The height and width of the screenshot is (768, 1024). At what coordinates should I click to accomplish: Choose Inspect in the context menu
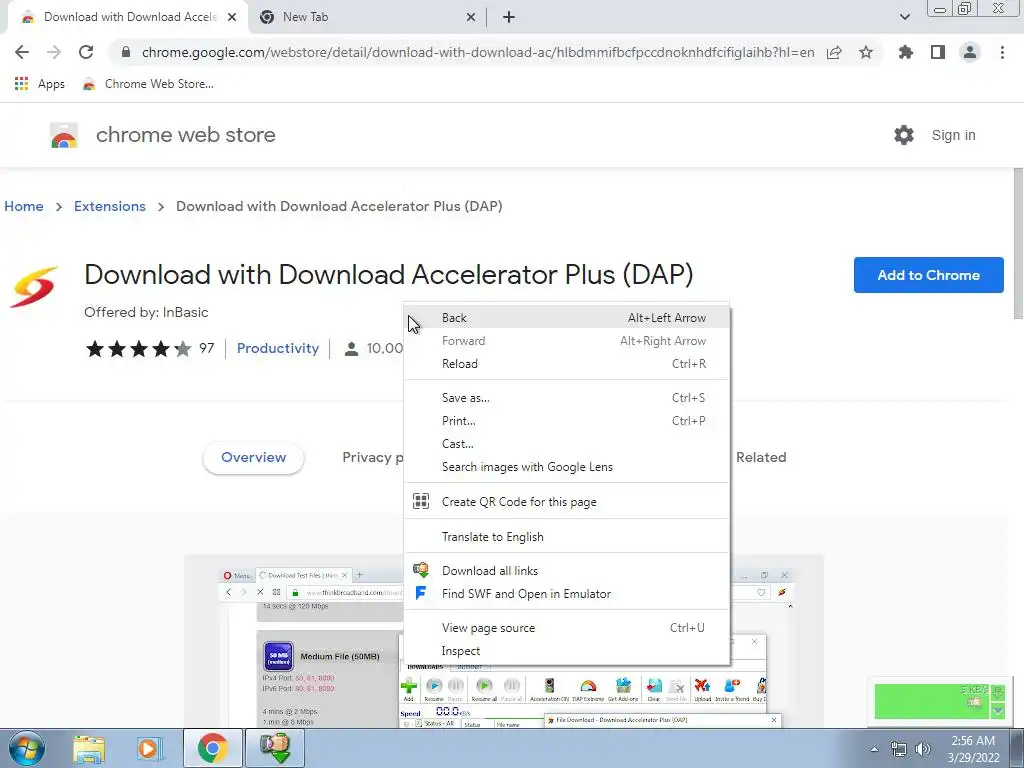click(566, 651)
